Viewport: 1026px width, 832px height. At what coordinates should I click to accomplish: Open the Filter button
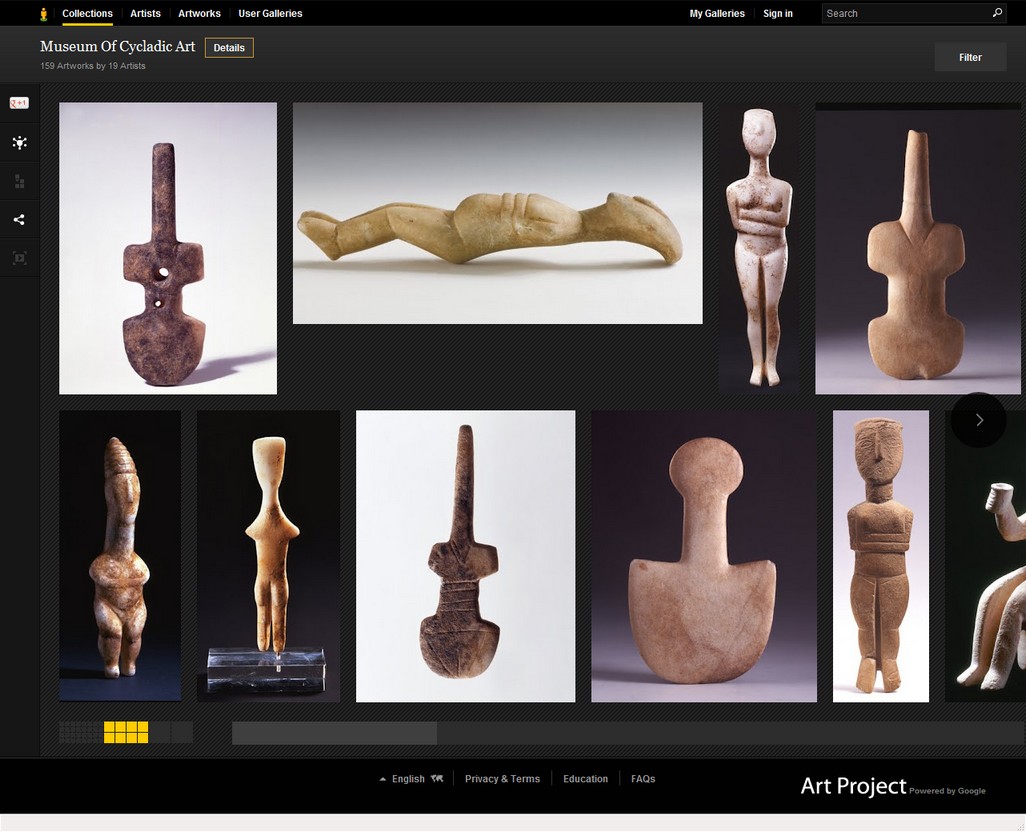click(x=970, y=57)
